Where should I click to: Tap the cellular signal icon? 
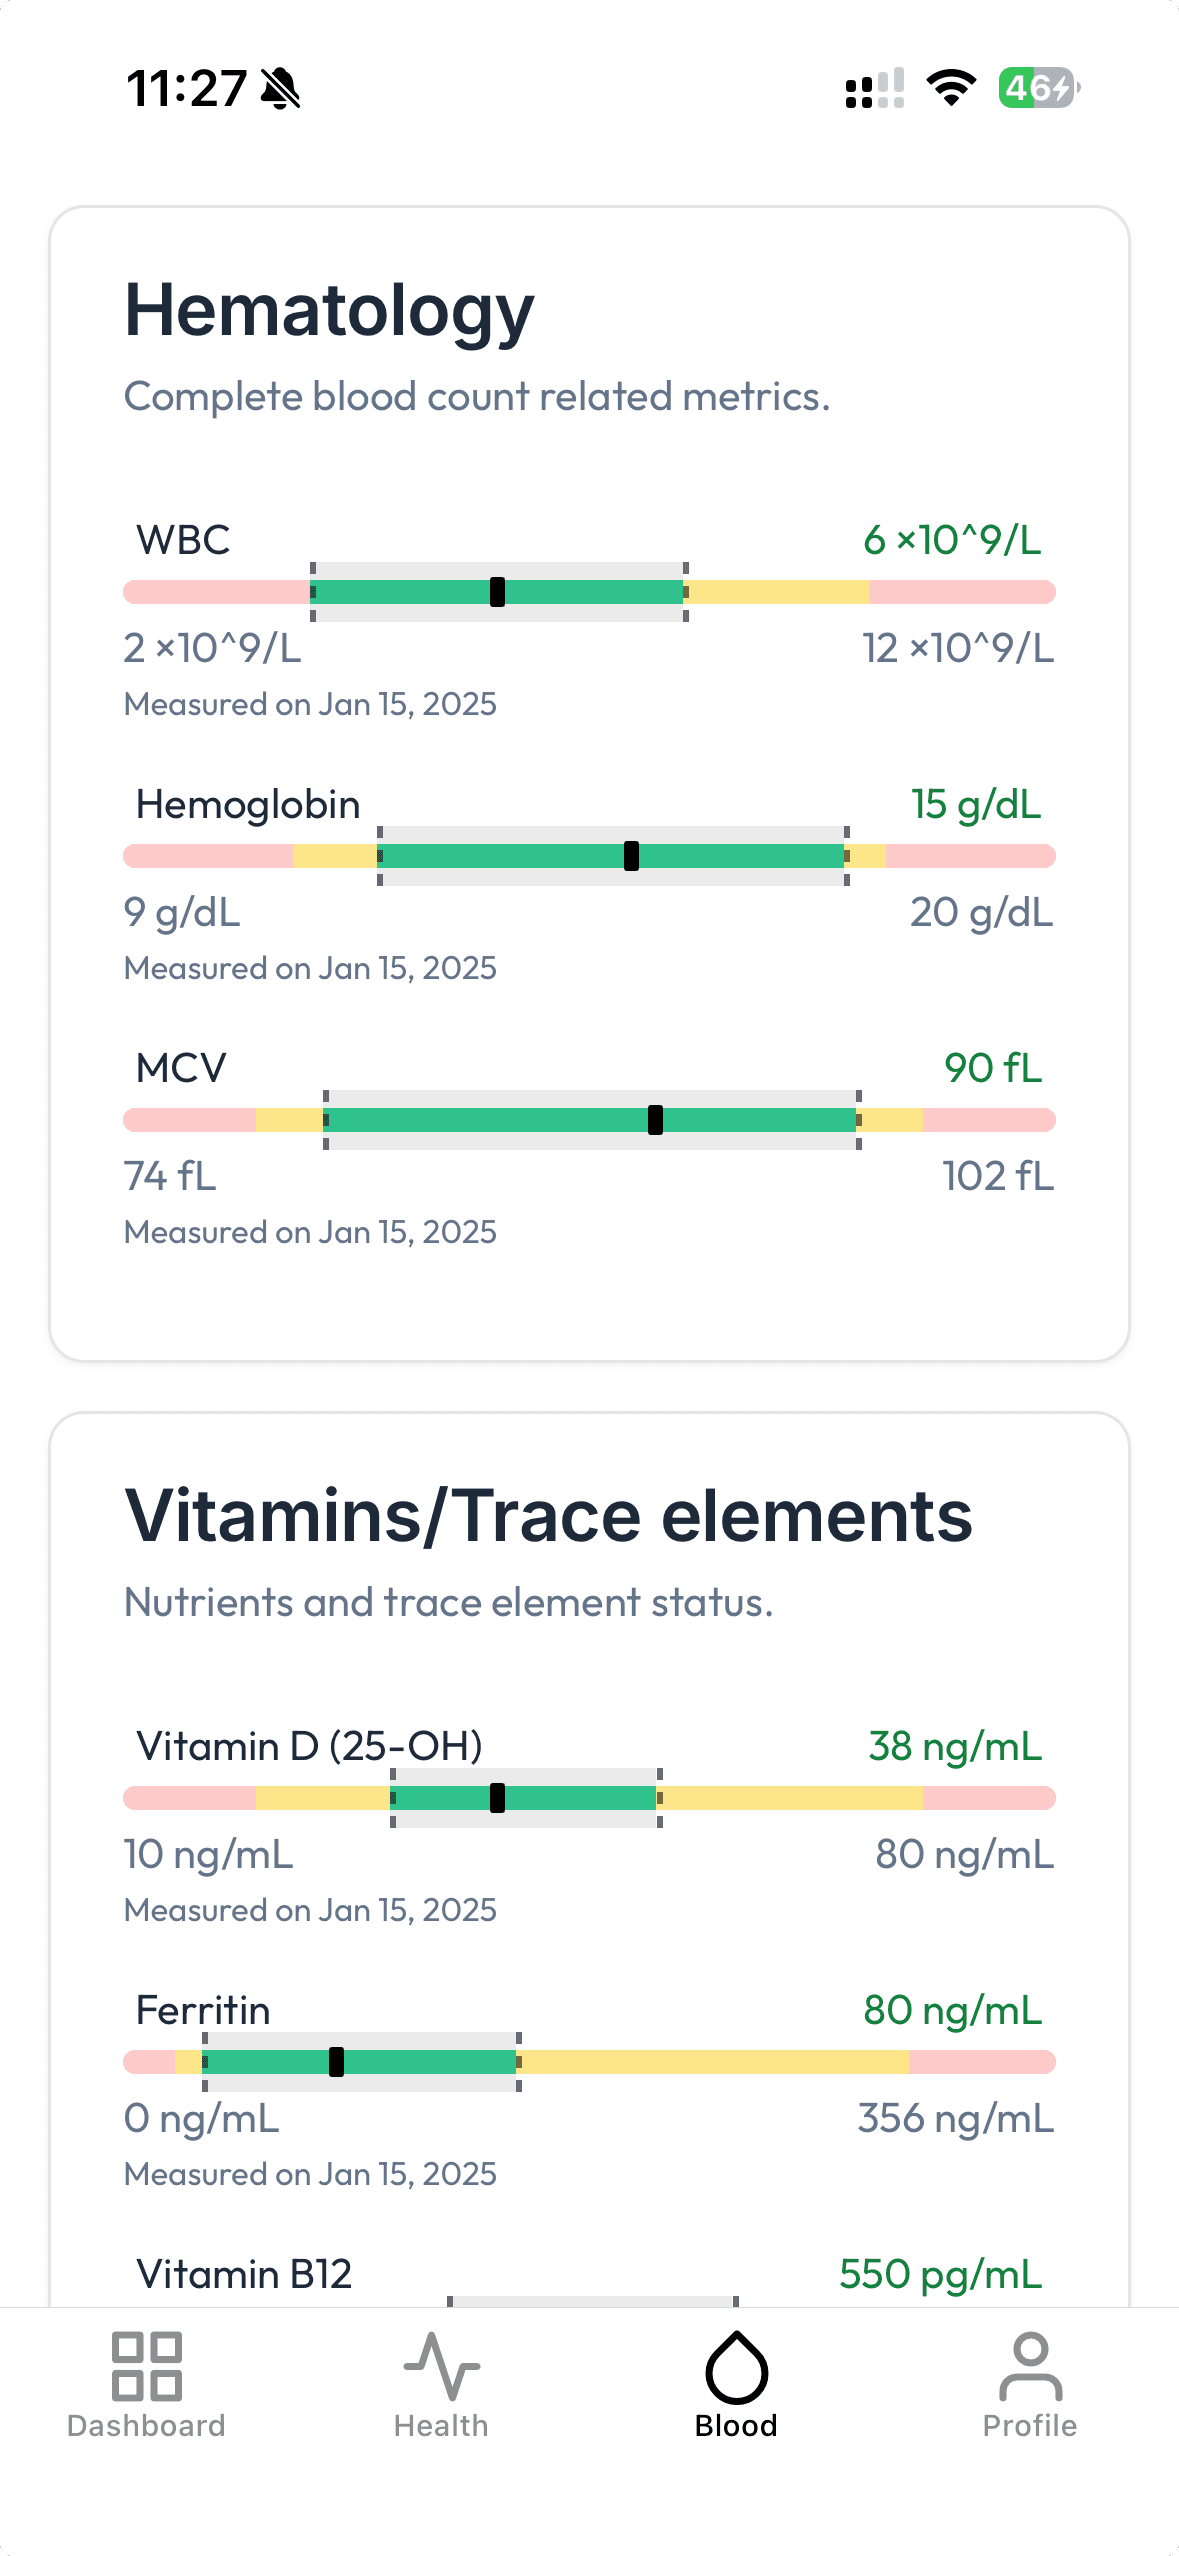[x=875, y=88]
